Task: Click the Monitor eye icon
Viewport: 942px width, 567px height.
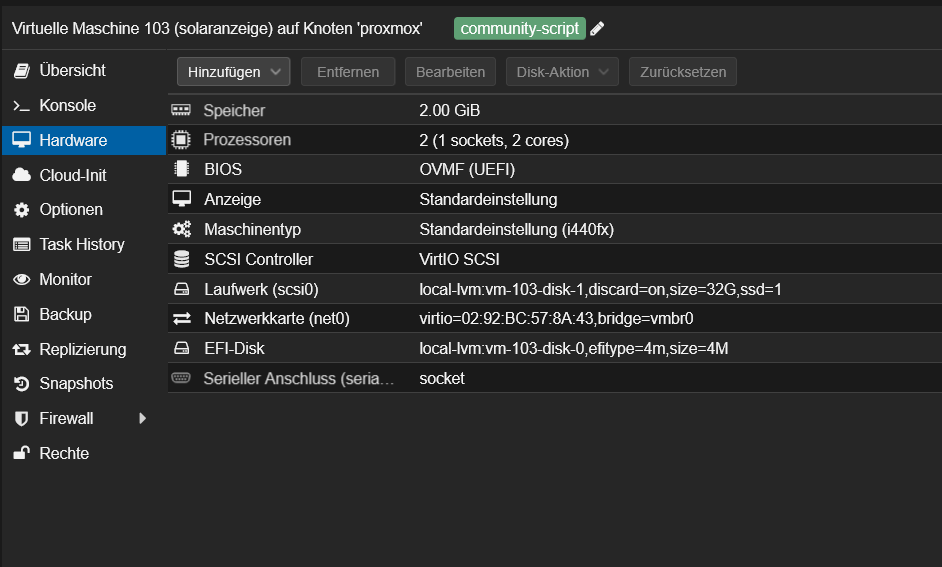Action: pyautogui.click(x=21, y=280)
